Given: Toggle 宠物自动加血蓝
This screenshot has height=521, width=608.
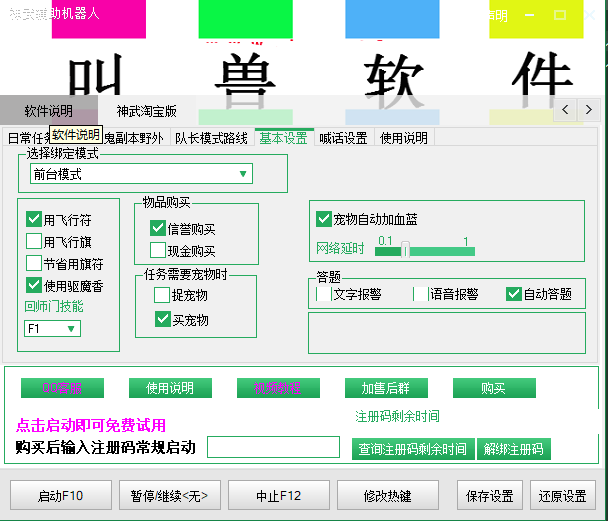Looking at the screenshot, I should (324, 219).
